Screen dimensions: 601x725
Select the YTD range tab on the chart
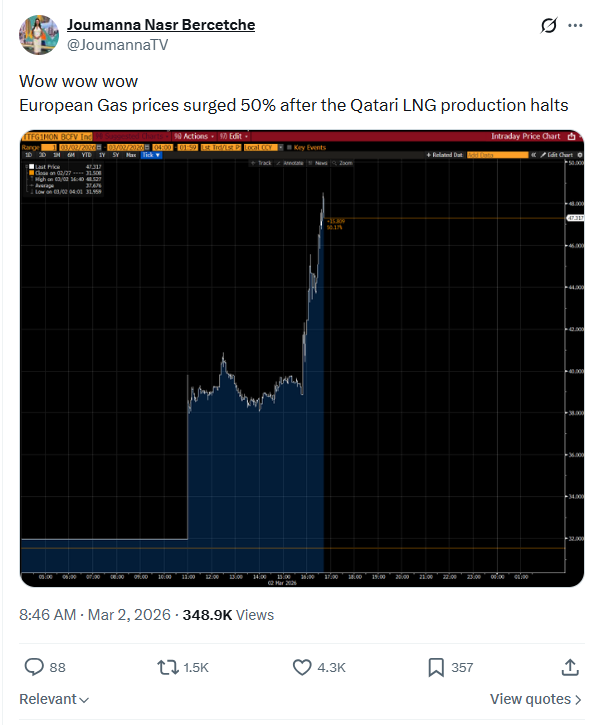click(87, 155)
